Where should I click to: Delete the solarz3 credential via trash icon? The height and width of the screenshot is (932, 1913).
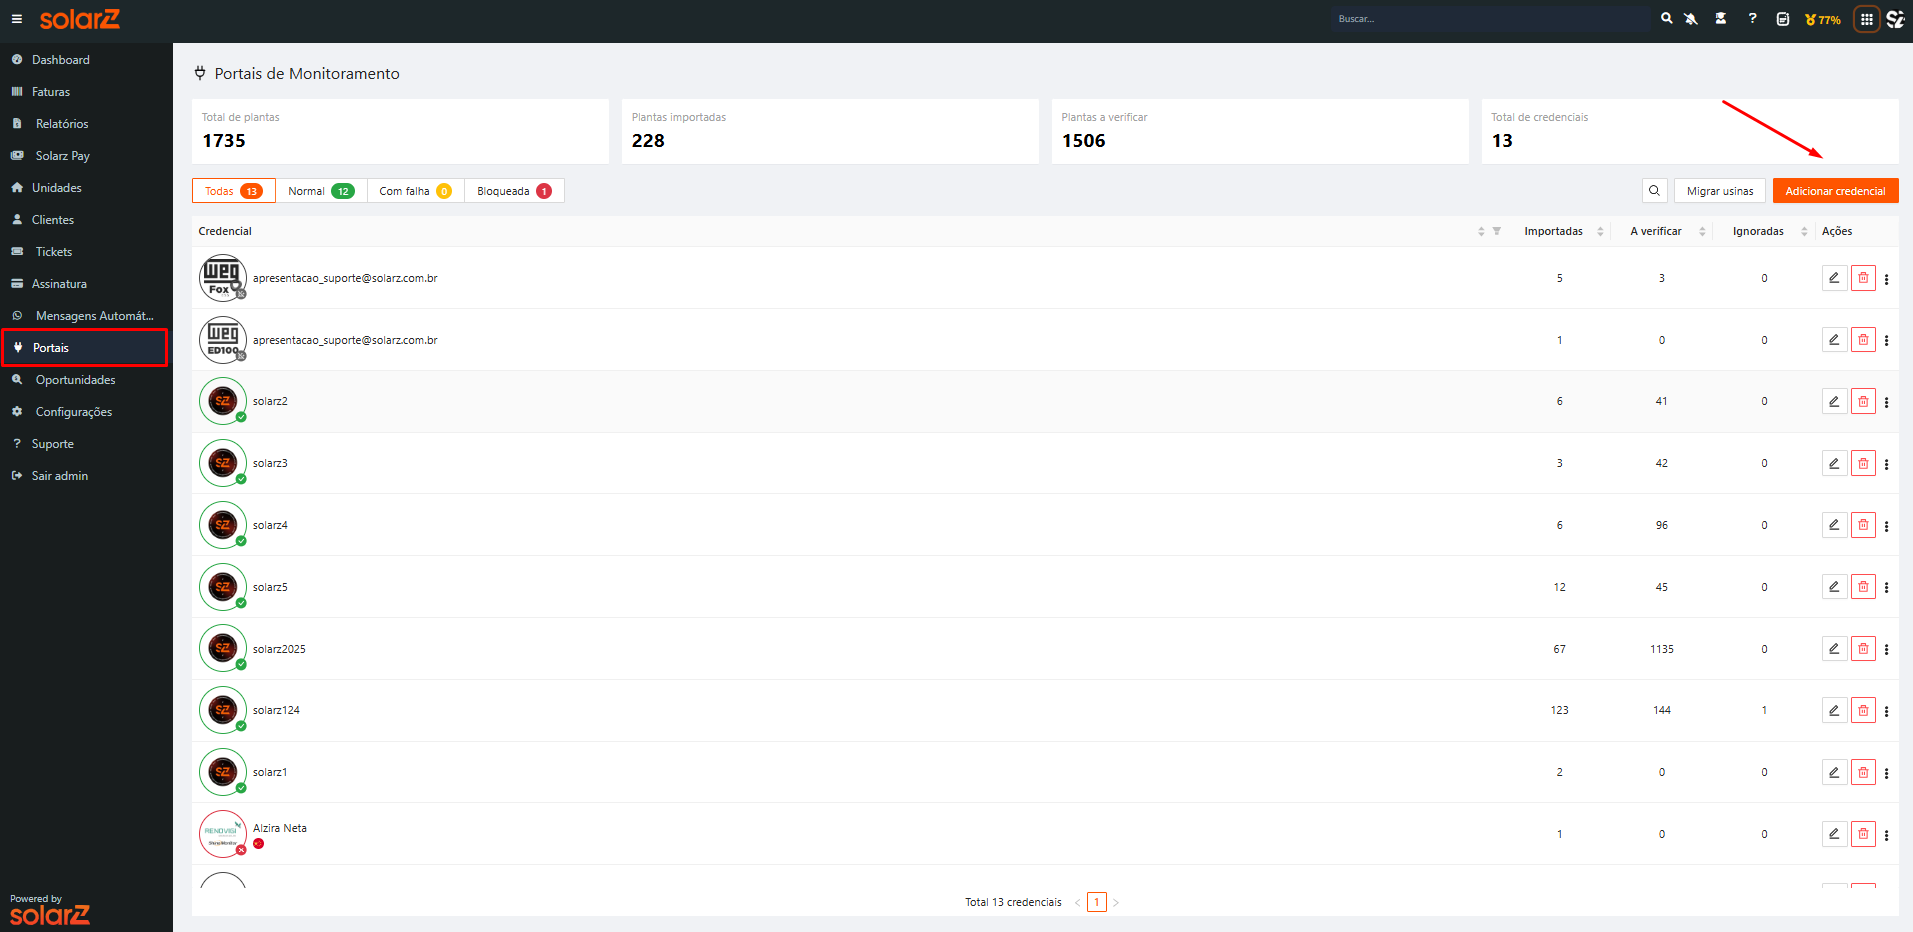1863,464
